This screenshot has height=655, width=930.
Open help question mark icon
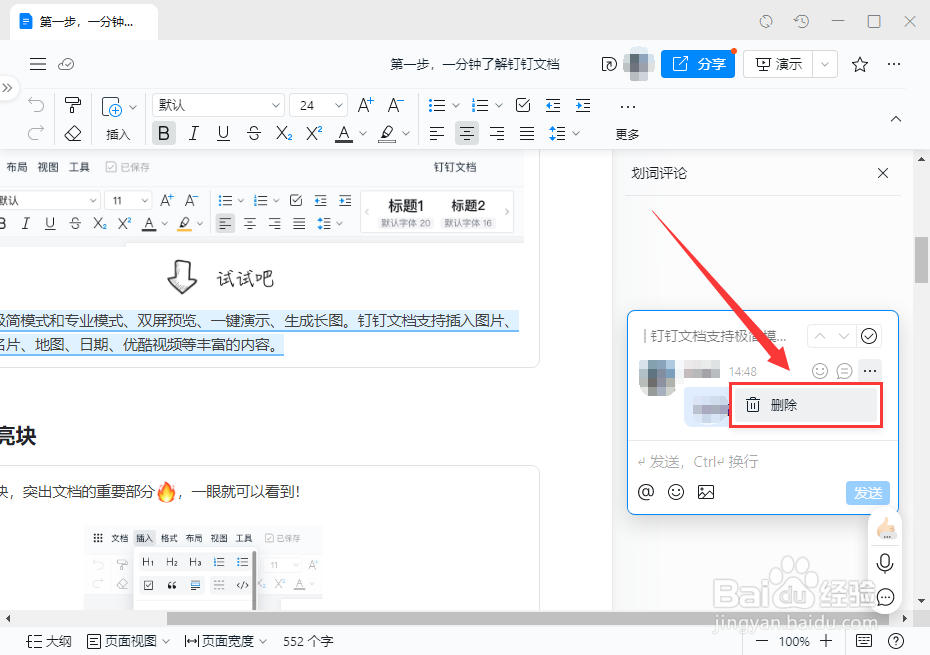pyautogui.click(x=896, y=641)
